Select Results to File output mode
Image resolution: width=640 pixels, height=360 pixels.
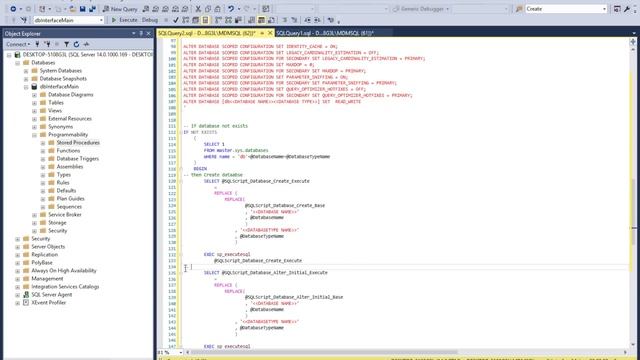271,20
